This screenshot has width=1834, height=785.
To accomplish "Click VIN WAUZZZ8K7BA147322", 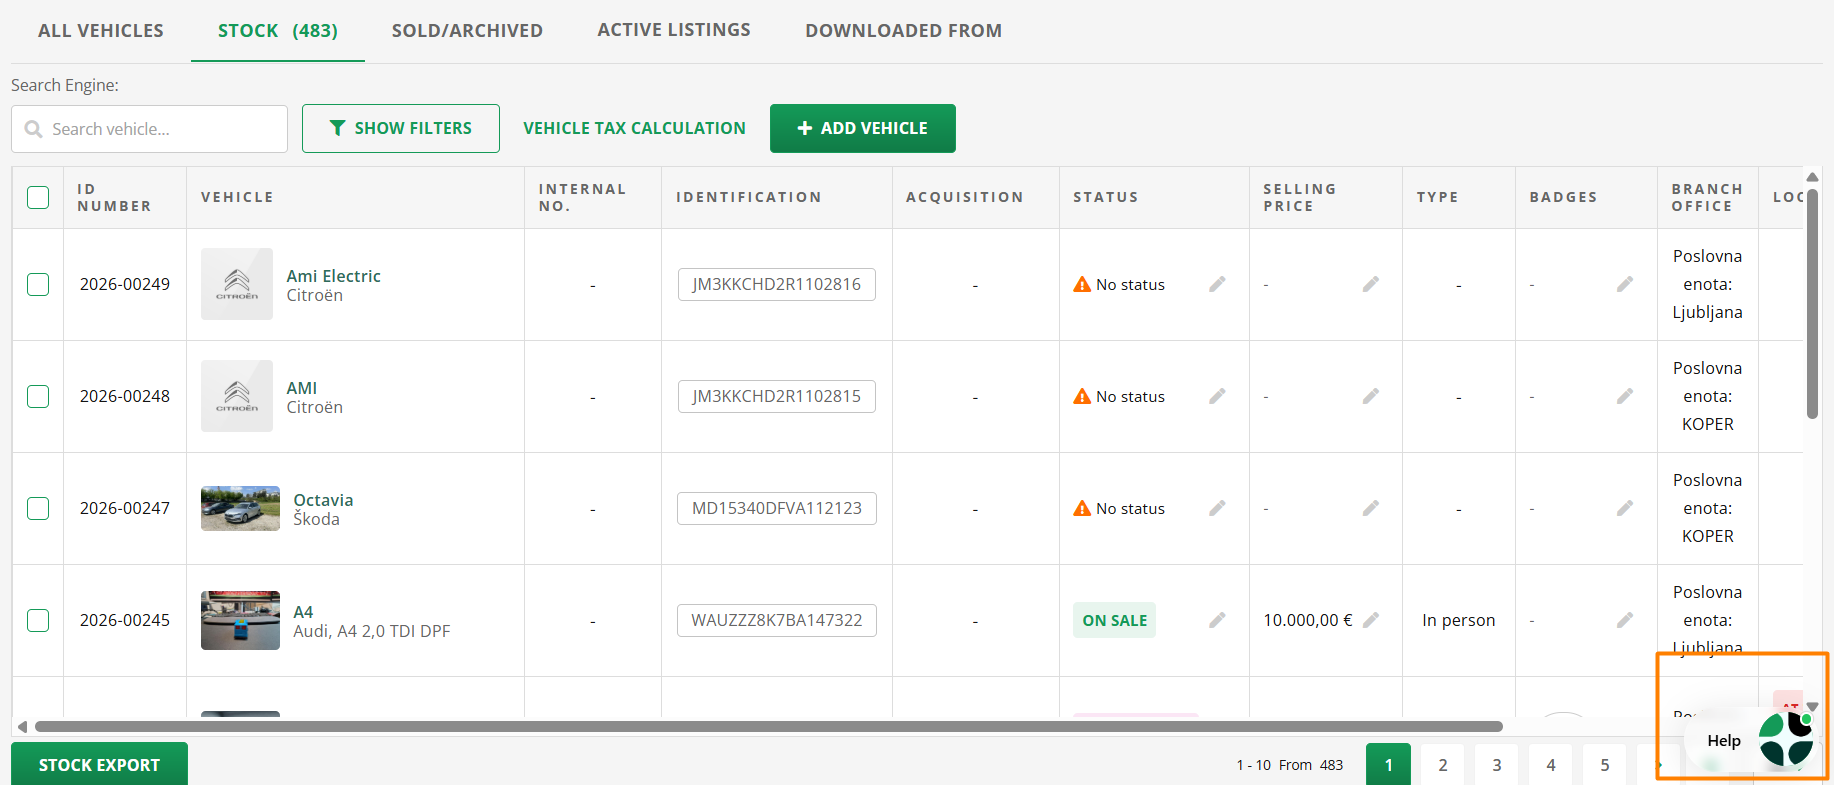I will [x=777, y=620].
